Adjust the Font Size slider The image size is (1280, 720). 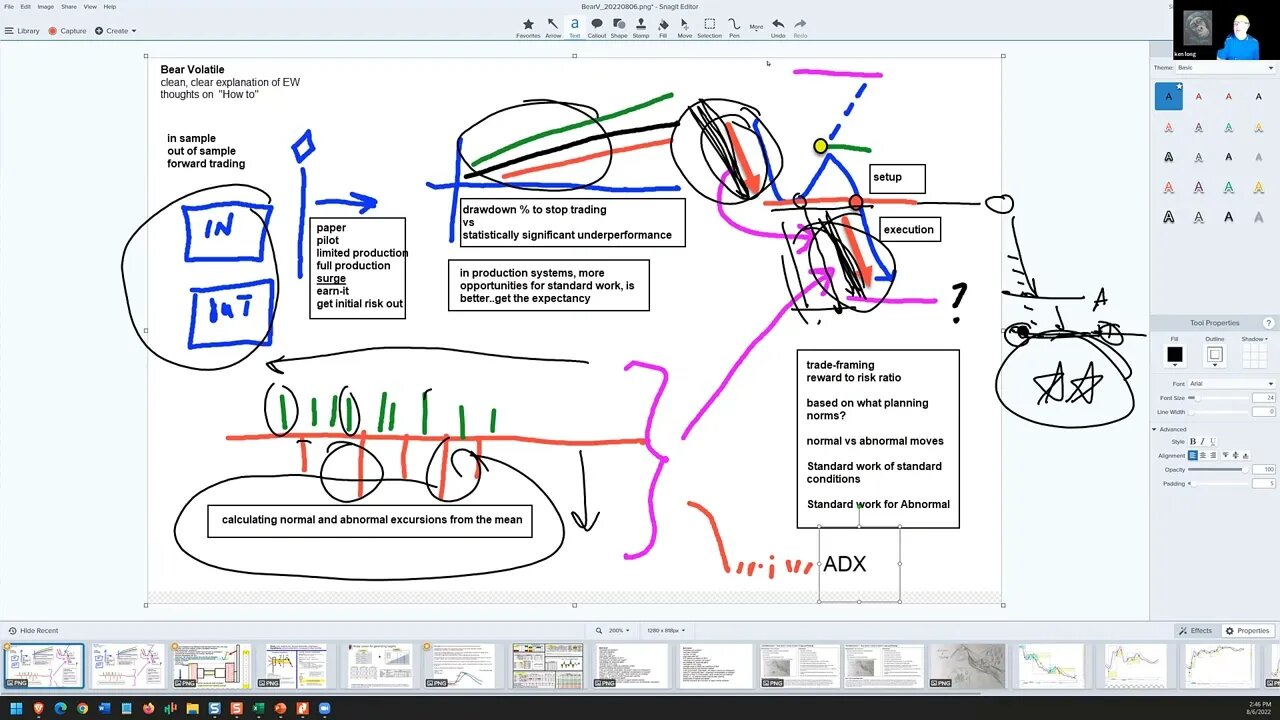1216,398
